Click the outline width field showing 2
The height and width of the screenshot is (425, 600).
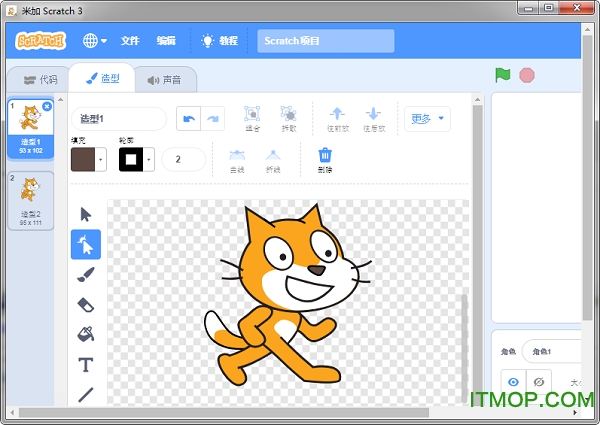pyautogui.click(x=184, y=160)
